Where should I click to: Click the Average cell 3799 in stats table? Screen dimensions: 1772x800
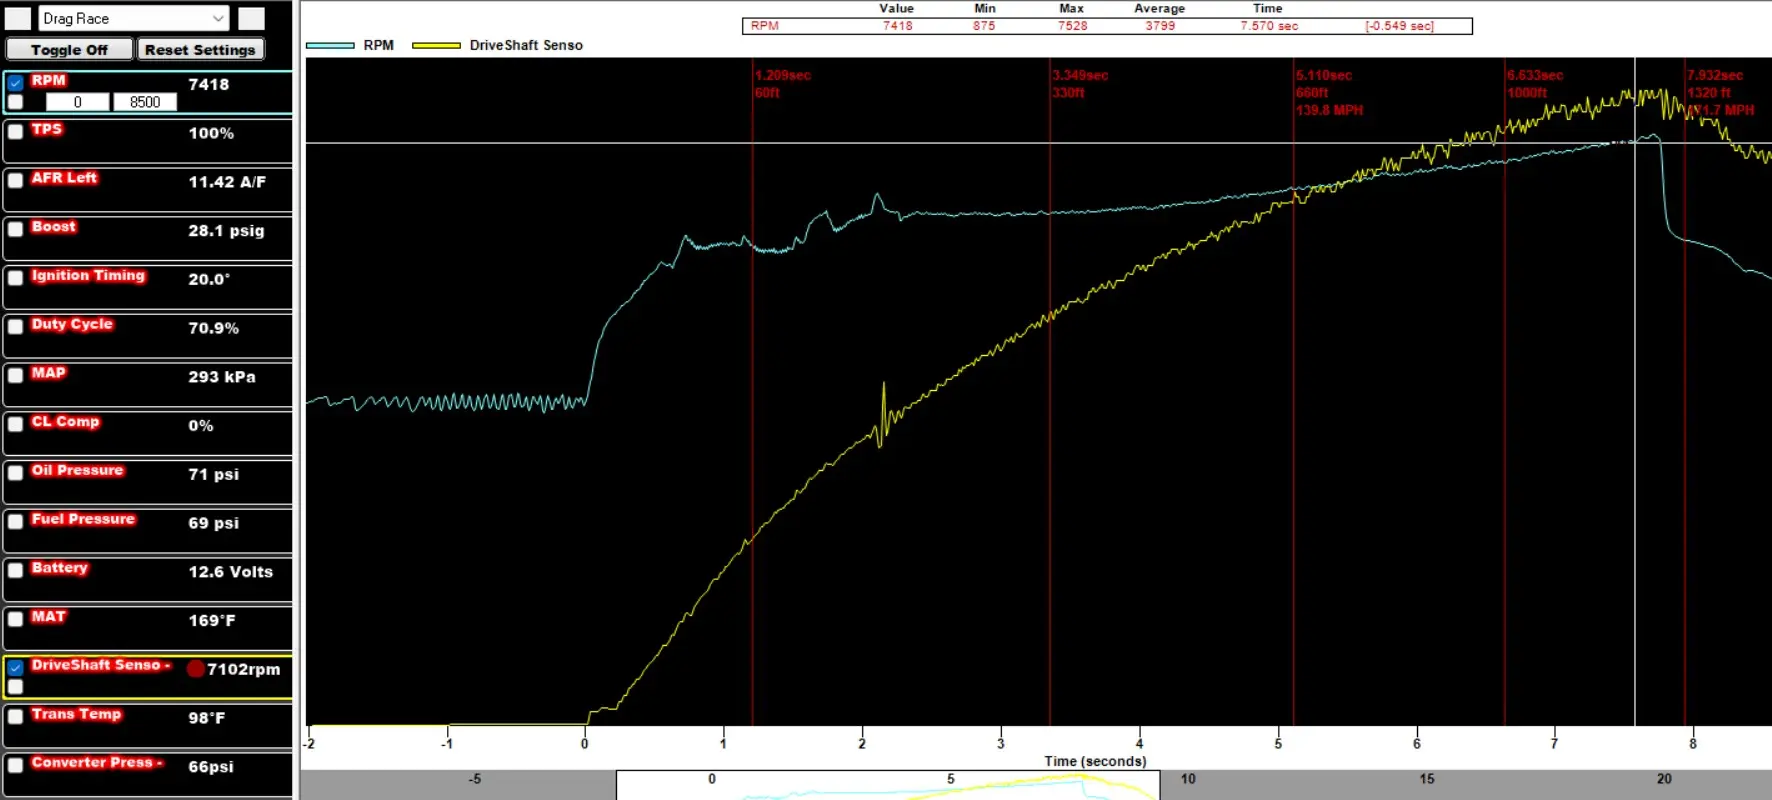(x=1160, y=26)
